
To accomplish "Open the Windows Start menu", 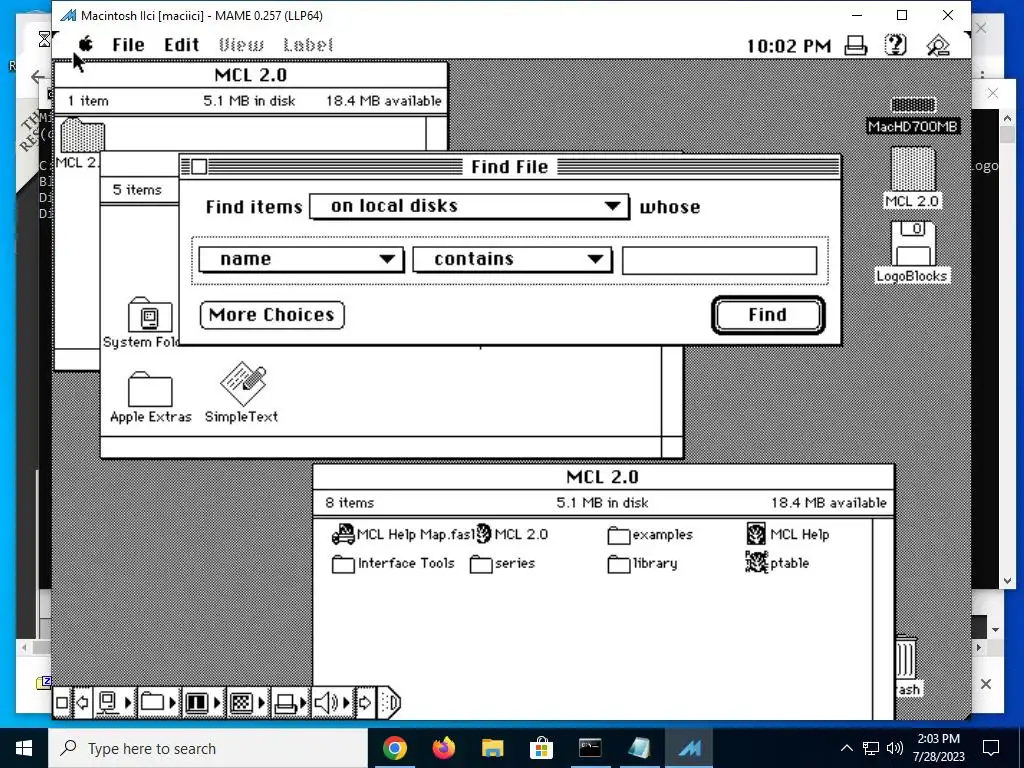I will pyautogui.click(x=24, y=748).
